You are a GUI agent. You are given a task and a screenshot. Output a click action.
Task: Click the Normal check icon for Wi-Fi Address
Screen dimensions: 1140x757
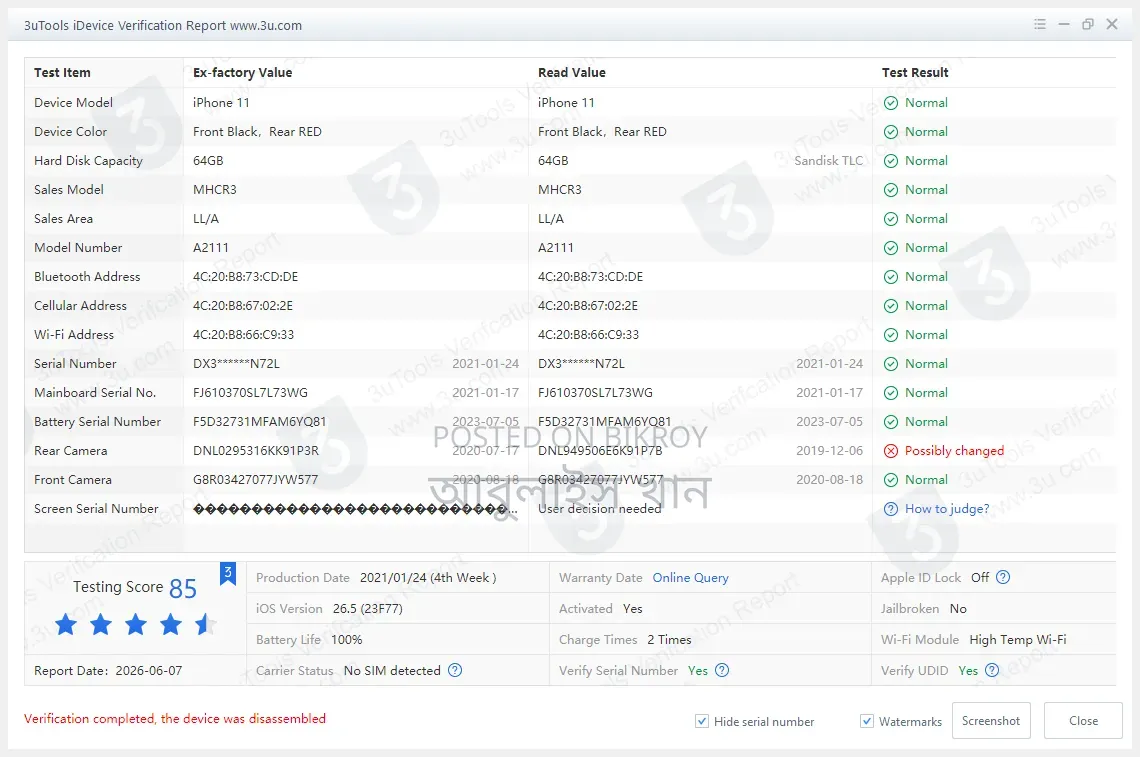click(x=891, y=335)
